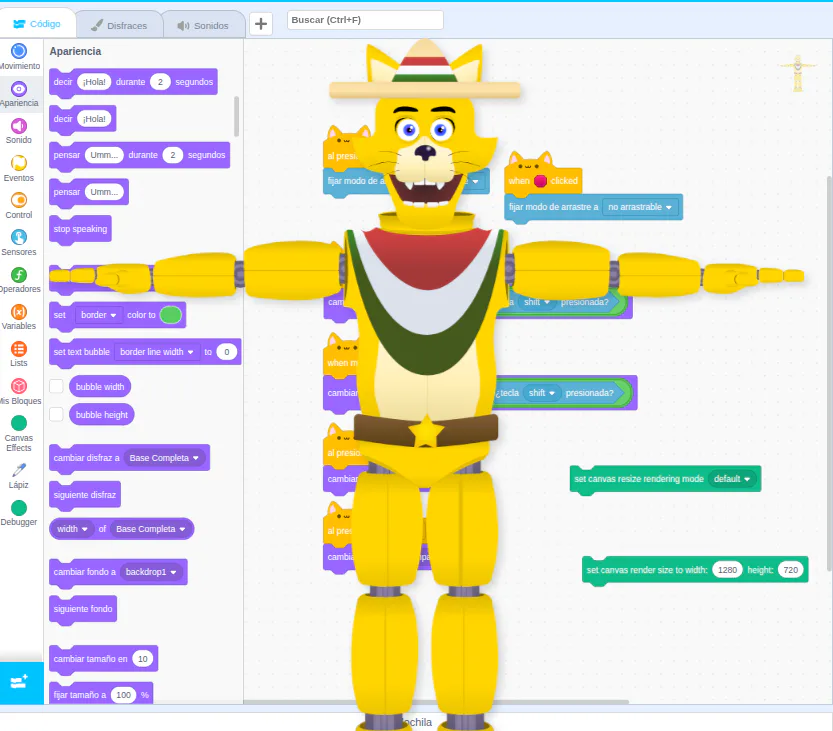This screenshot has width=833, height=731.
Task: Click the 0 value in set text bubble block
Action: [227, 352]
